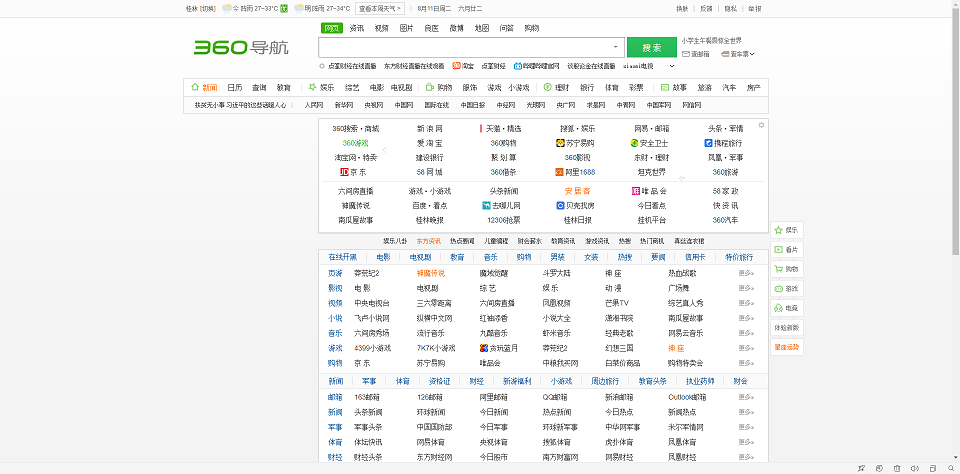Open 贝壳找房 with blue icon

(575, 205)
